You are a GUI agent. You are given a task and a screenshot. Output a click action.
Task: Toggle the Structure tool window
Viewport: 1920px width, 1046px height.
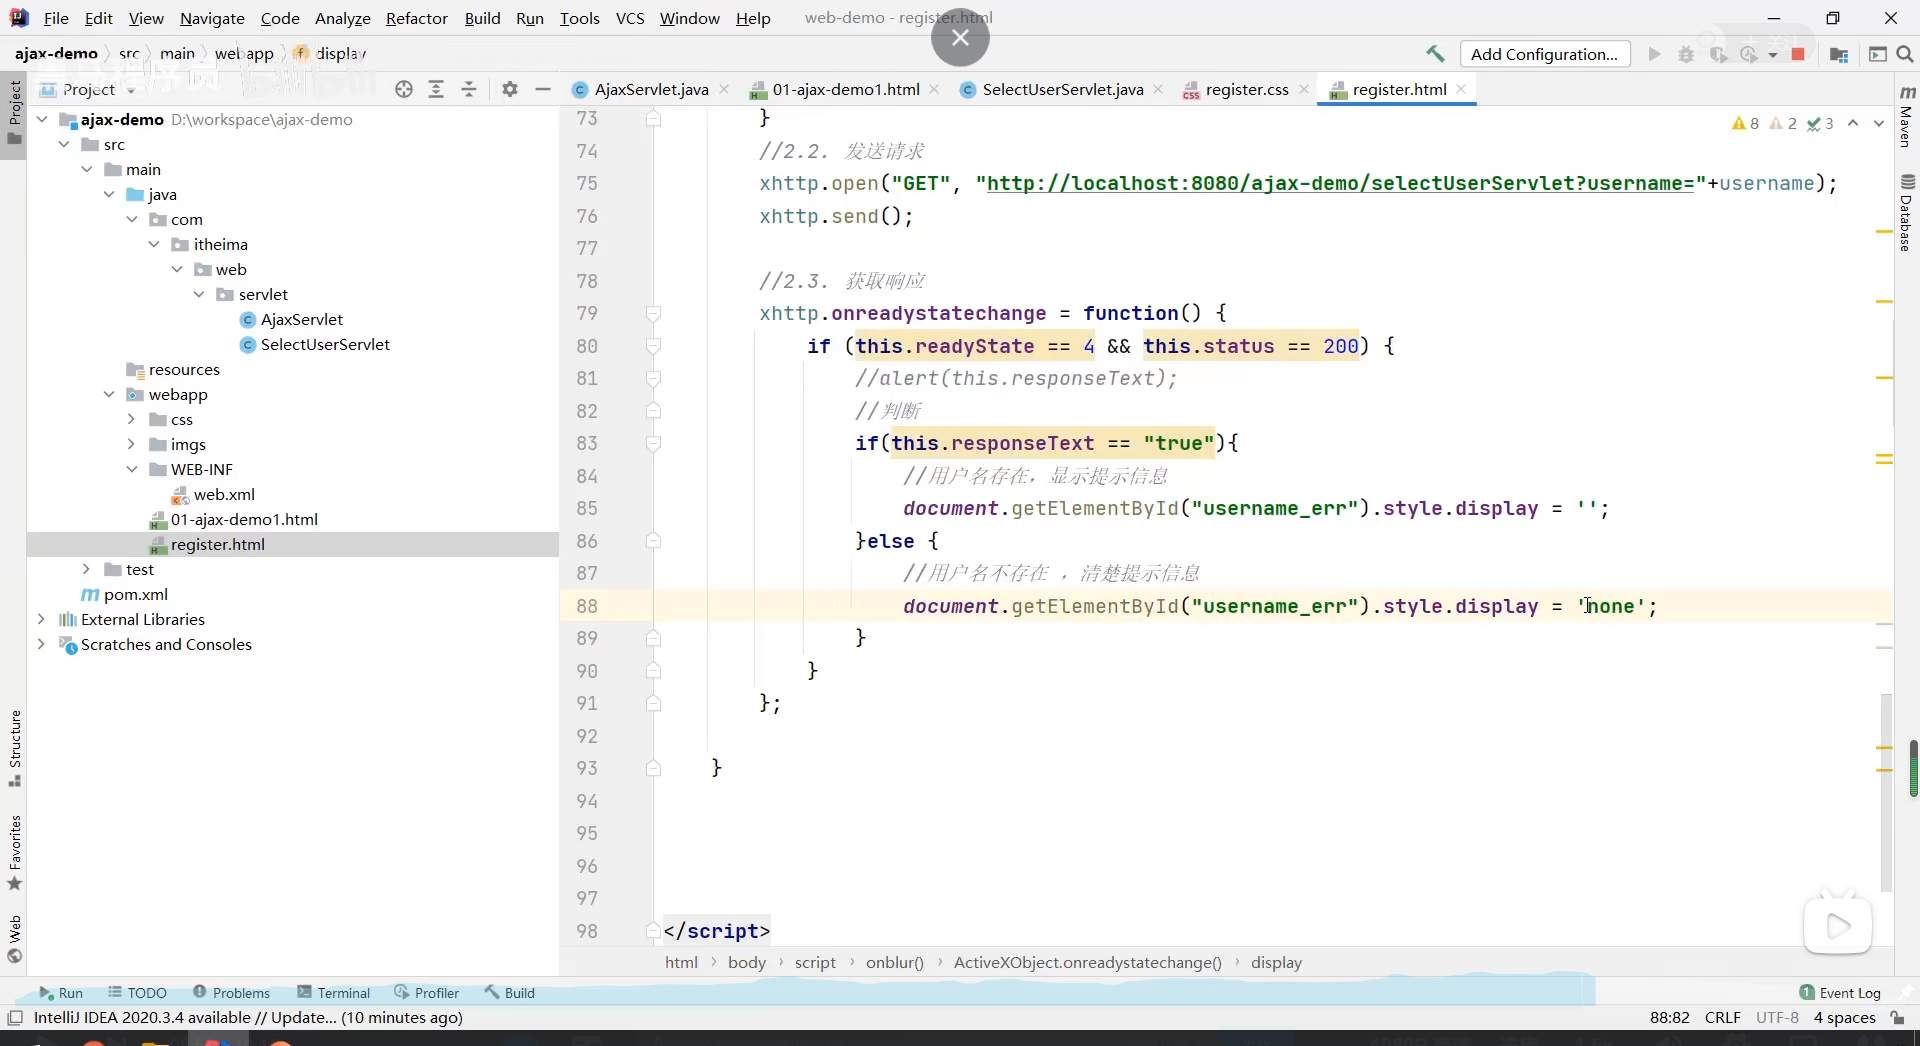14,747
